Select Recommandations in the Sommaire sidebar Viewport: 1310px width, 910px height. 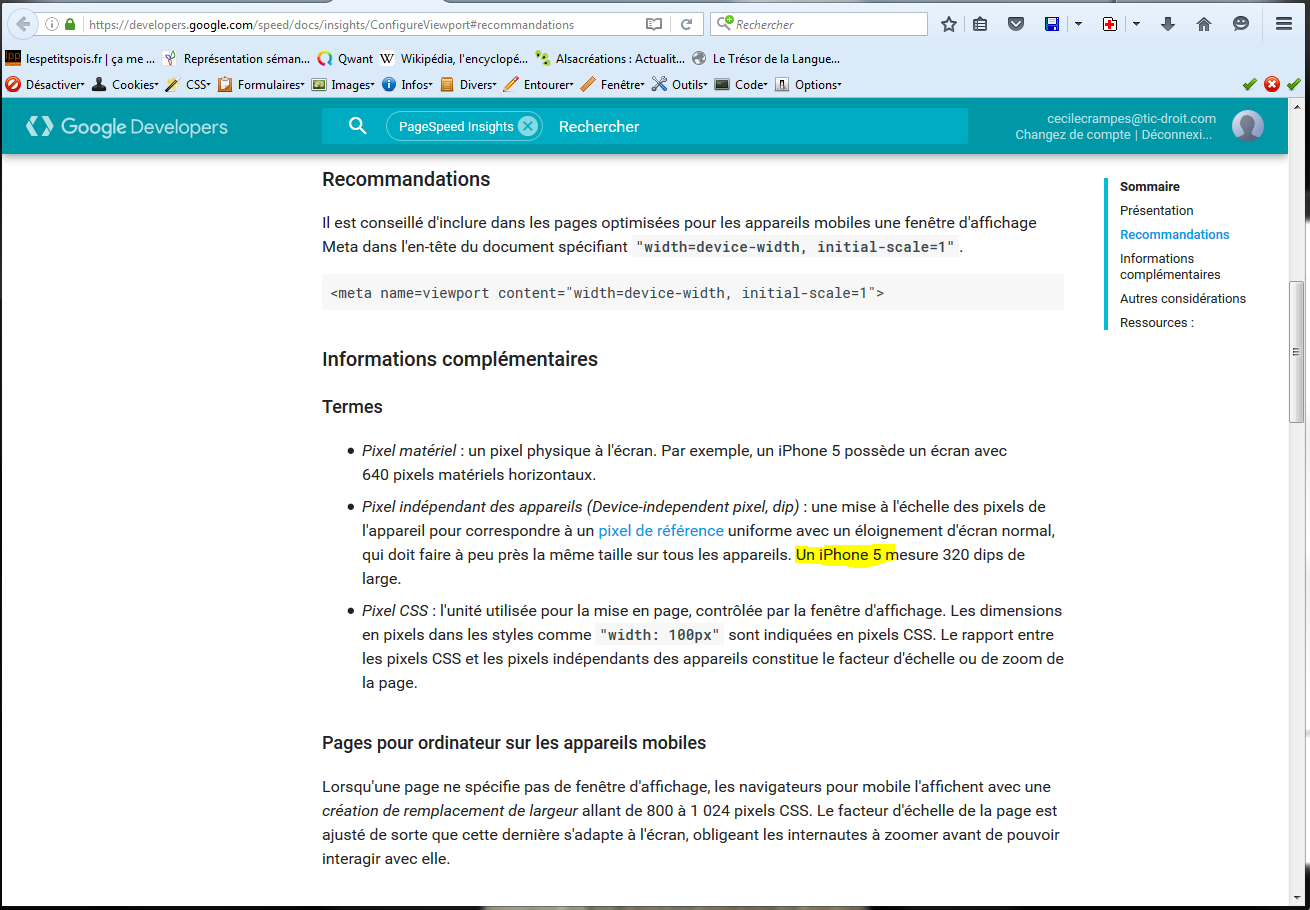[1175, 235]
